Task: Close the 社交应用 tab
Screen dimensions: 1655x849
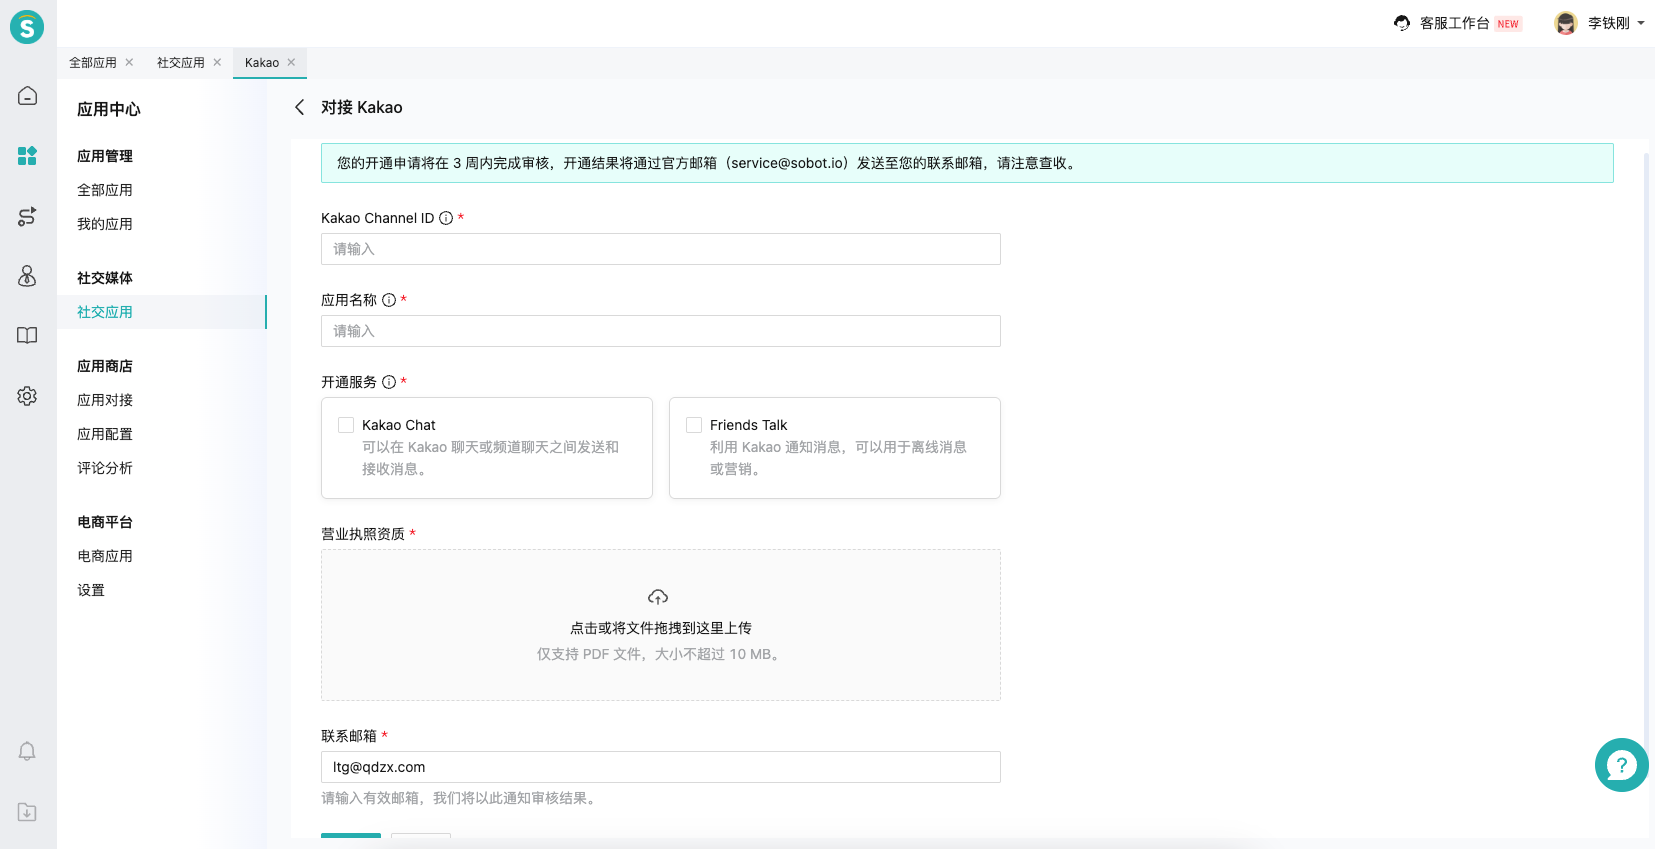Action: click(217, 62)
